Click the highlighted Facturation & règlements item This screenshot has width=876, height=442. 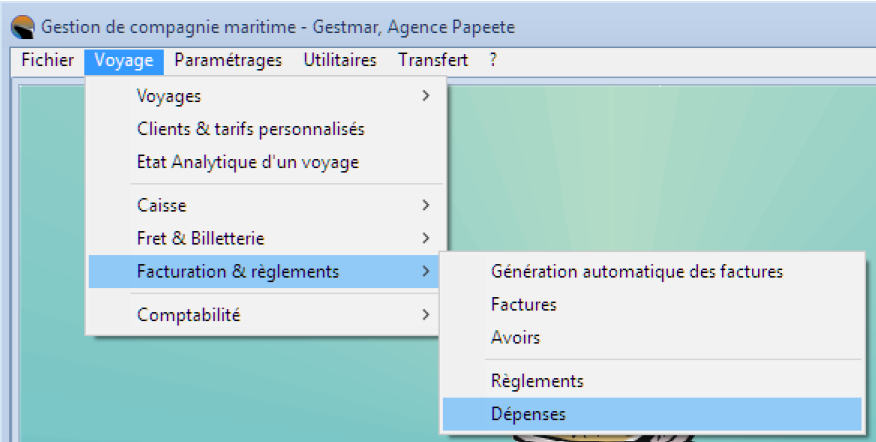(238, 271)
